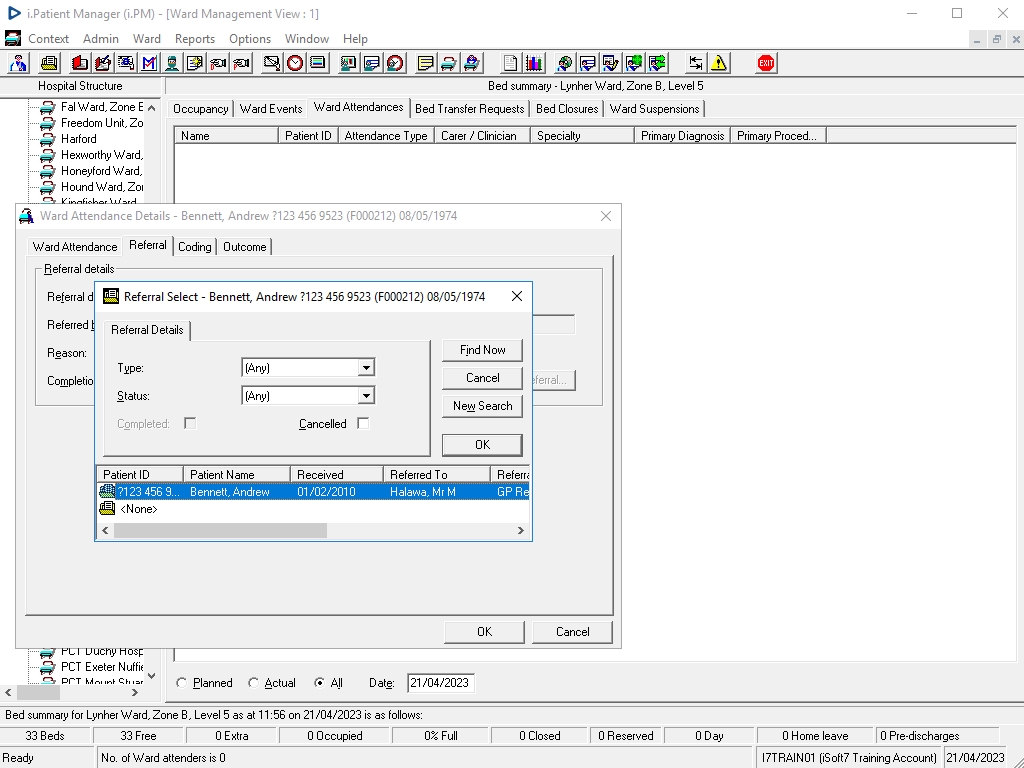The height and width of the screenshot is (768, 1024).
Task: Click the referral icon on the <None> row
Action: [107, 509]
